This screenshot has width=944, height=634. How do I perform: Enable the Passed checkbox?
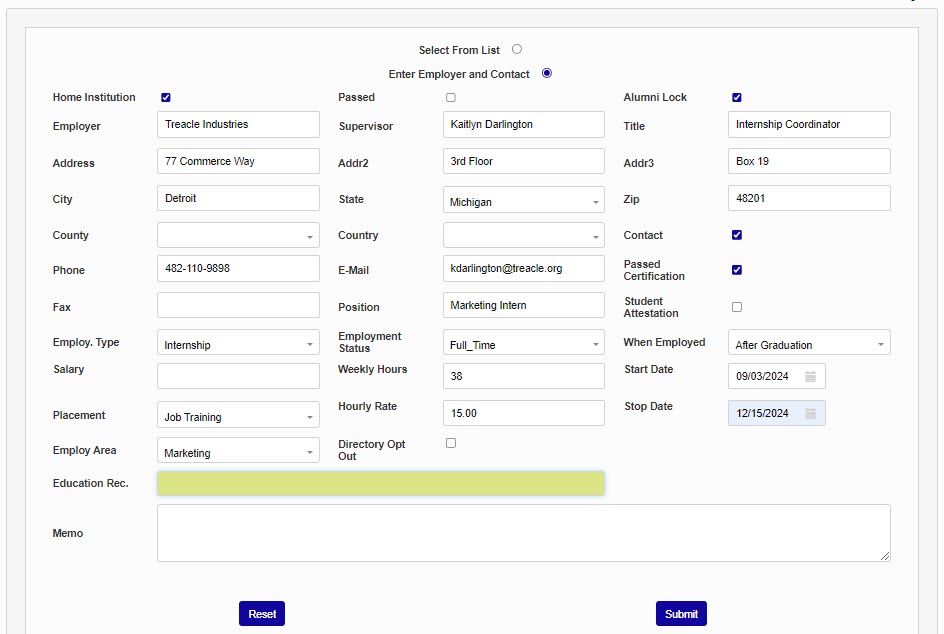click(x=451, y=98)
